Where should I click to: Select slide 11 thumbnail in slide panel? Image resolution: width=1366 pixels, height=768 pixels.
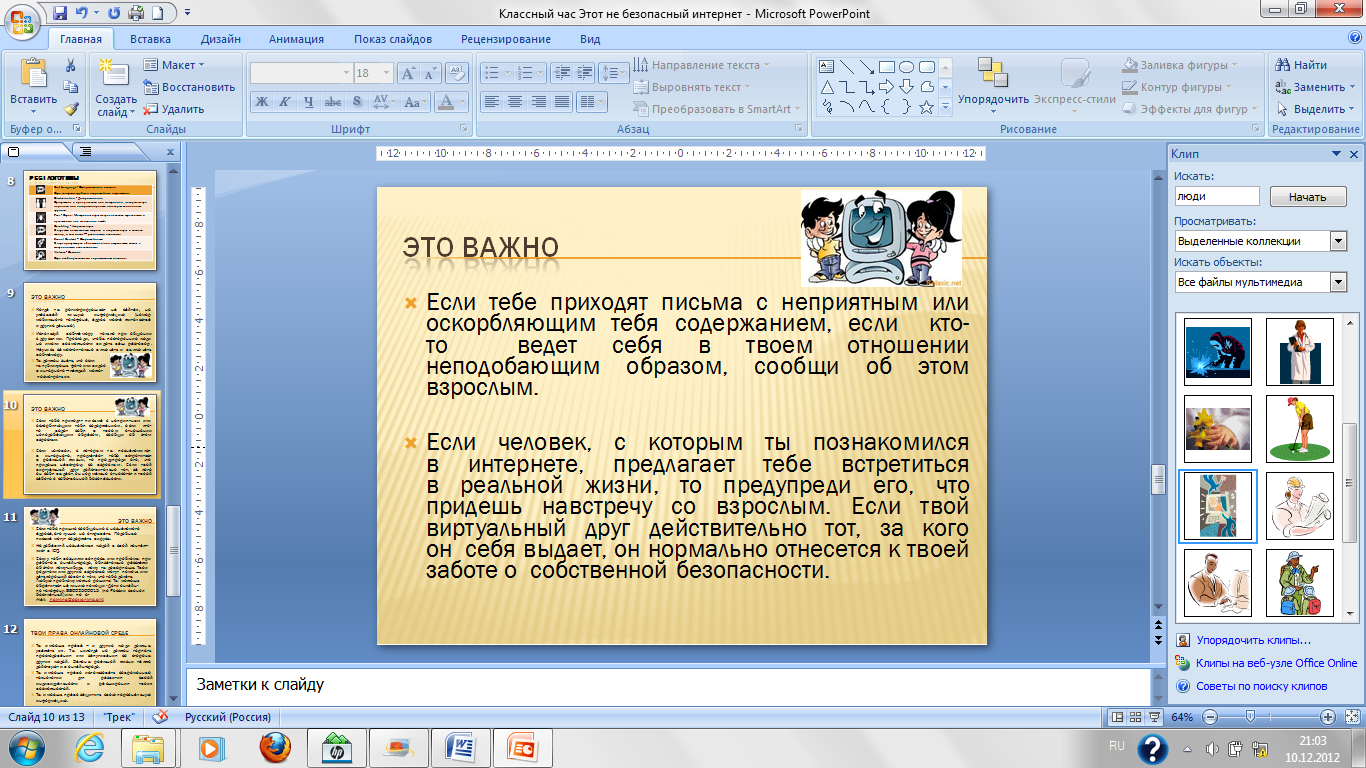click(x=92, y=557)
